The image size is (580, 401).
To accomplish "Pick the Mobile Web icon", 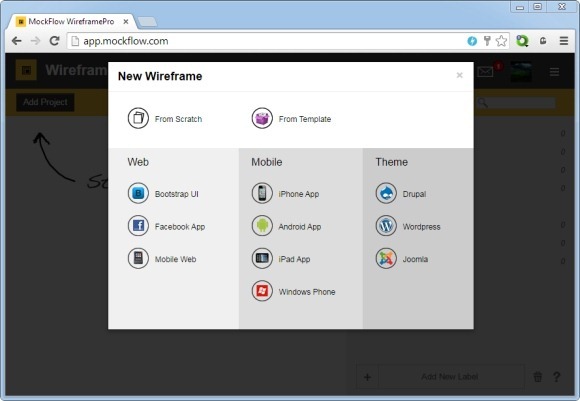I will click(138, 258).
